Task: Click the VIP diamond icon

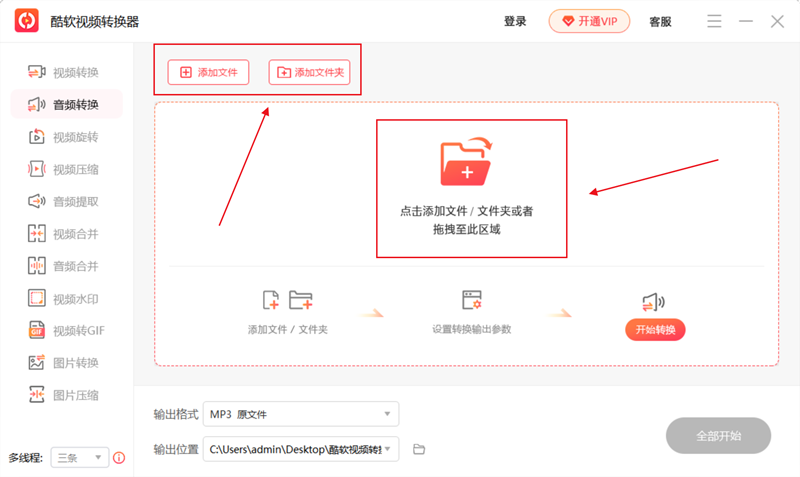Action: 568,21
